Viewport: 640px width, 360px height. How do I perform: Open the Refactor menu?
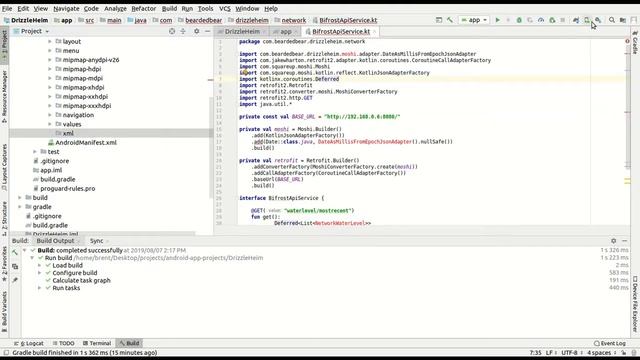tap(144, 8)
